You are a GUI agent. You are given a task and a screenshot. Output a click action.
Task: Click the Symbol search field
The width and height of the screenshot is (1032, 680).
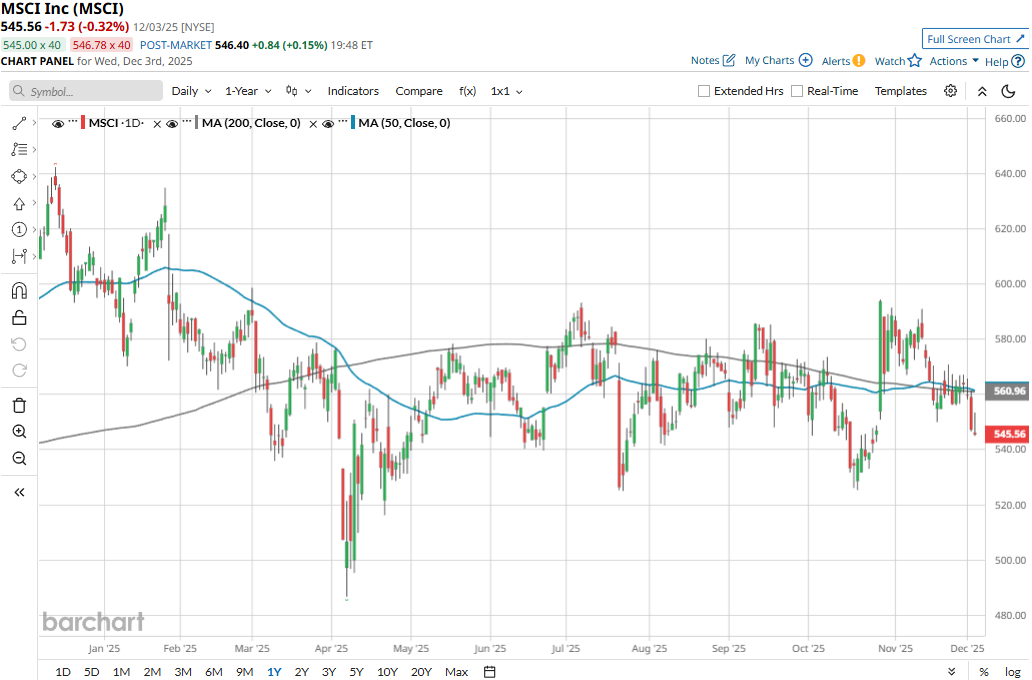coord(86,91)
